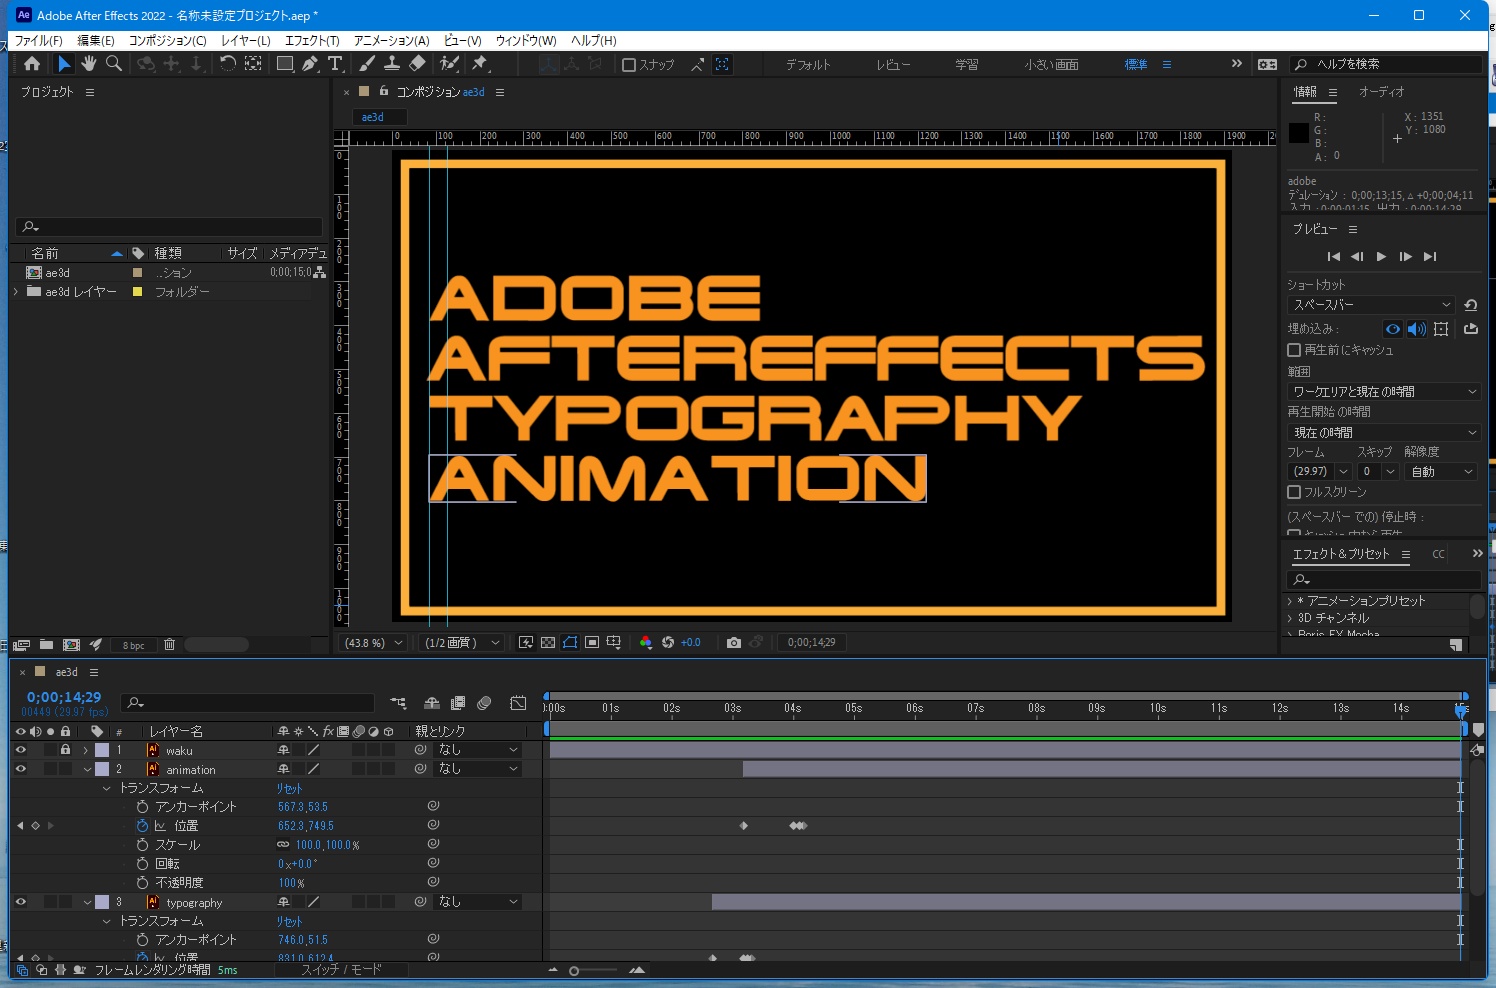
Task: Open the composition mini-flowchart icon in timeline
Action: (x=398, y=703)
